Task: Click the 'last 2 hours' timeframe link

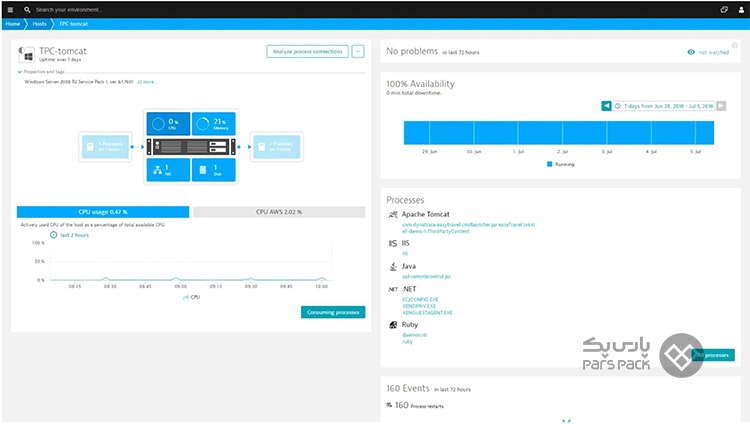Action: point(75,235)
